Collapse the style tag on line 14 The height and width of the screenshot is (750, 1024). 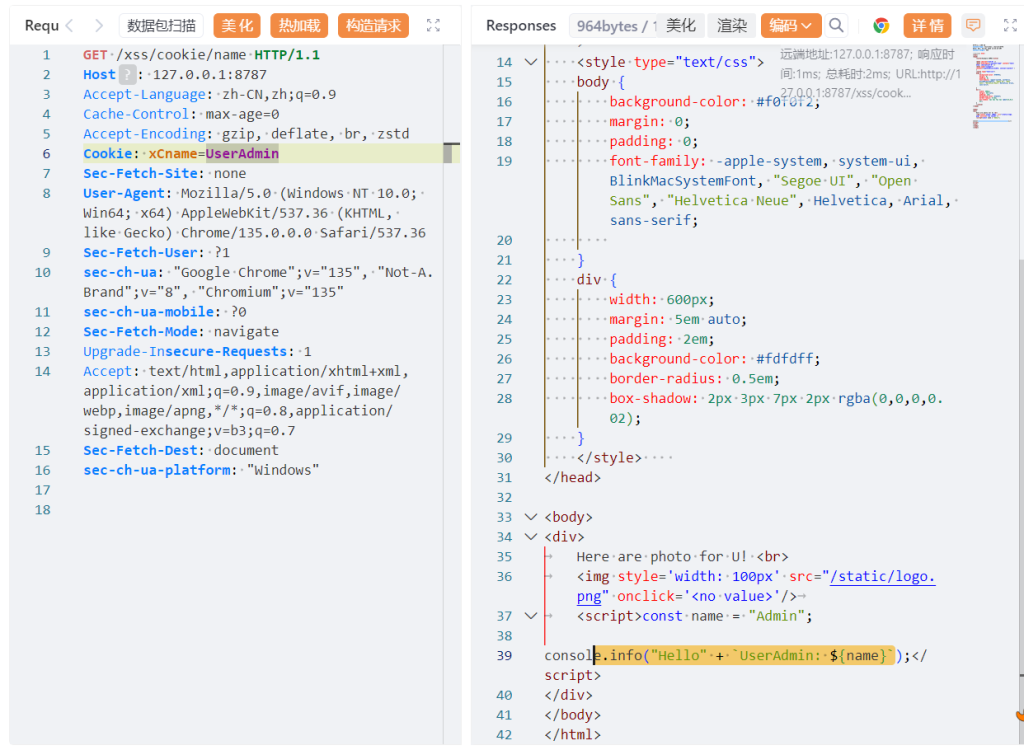pyautogui.click(x=530, y=62)
